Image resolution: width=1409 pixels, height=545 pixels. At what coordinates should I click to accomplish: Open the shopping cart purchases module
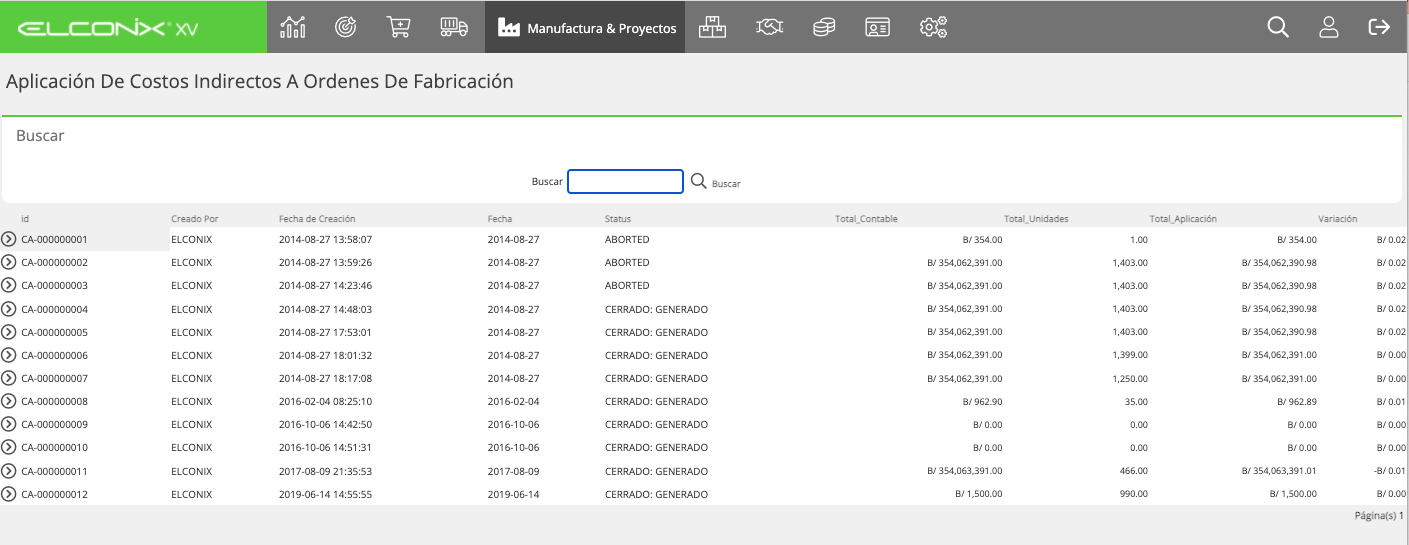point(399,27)
